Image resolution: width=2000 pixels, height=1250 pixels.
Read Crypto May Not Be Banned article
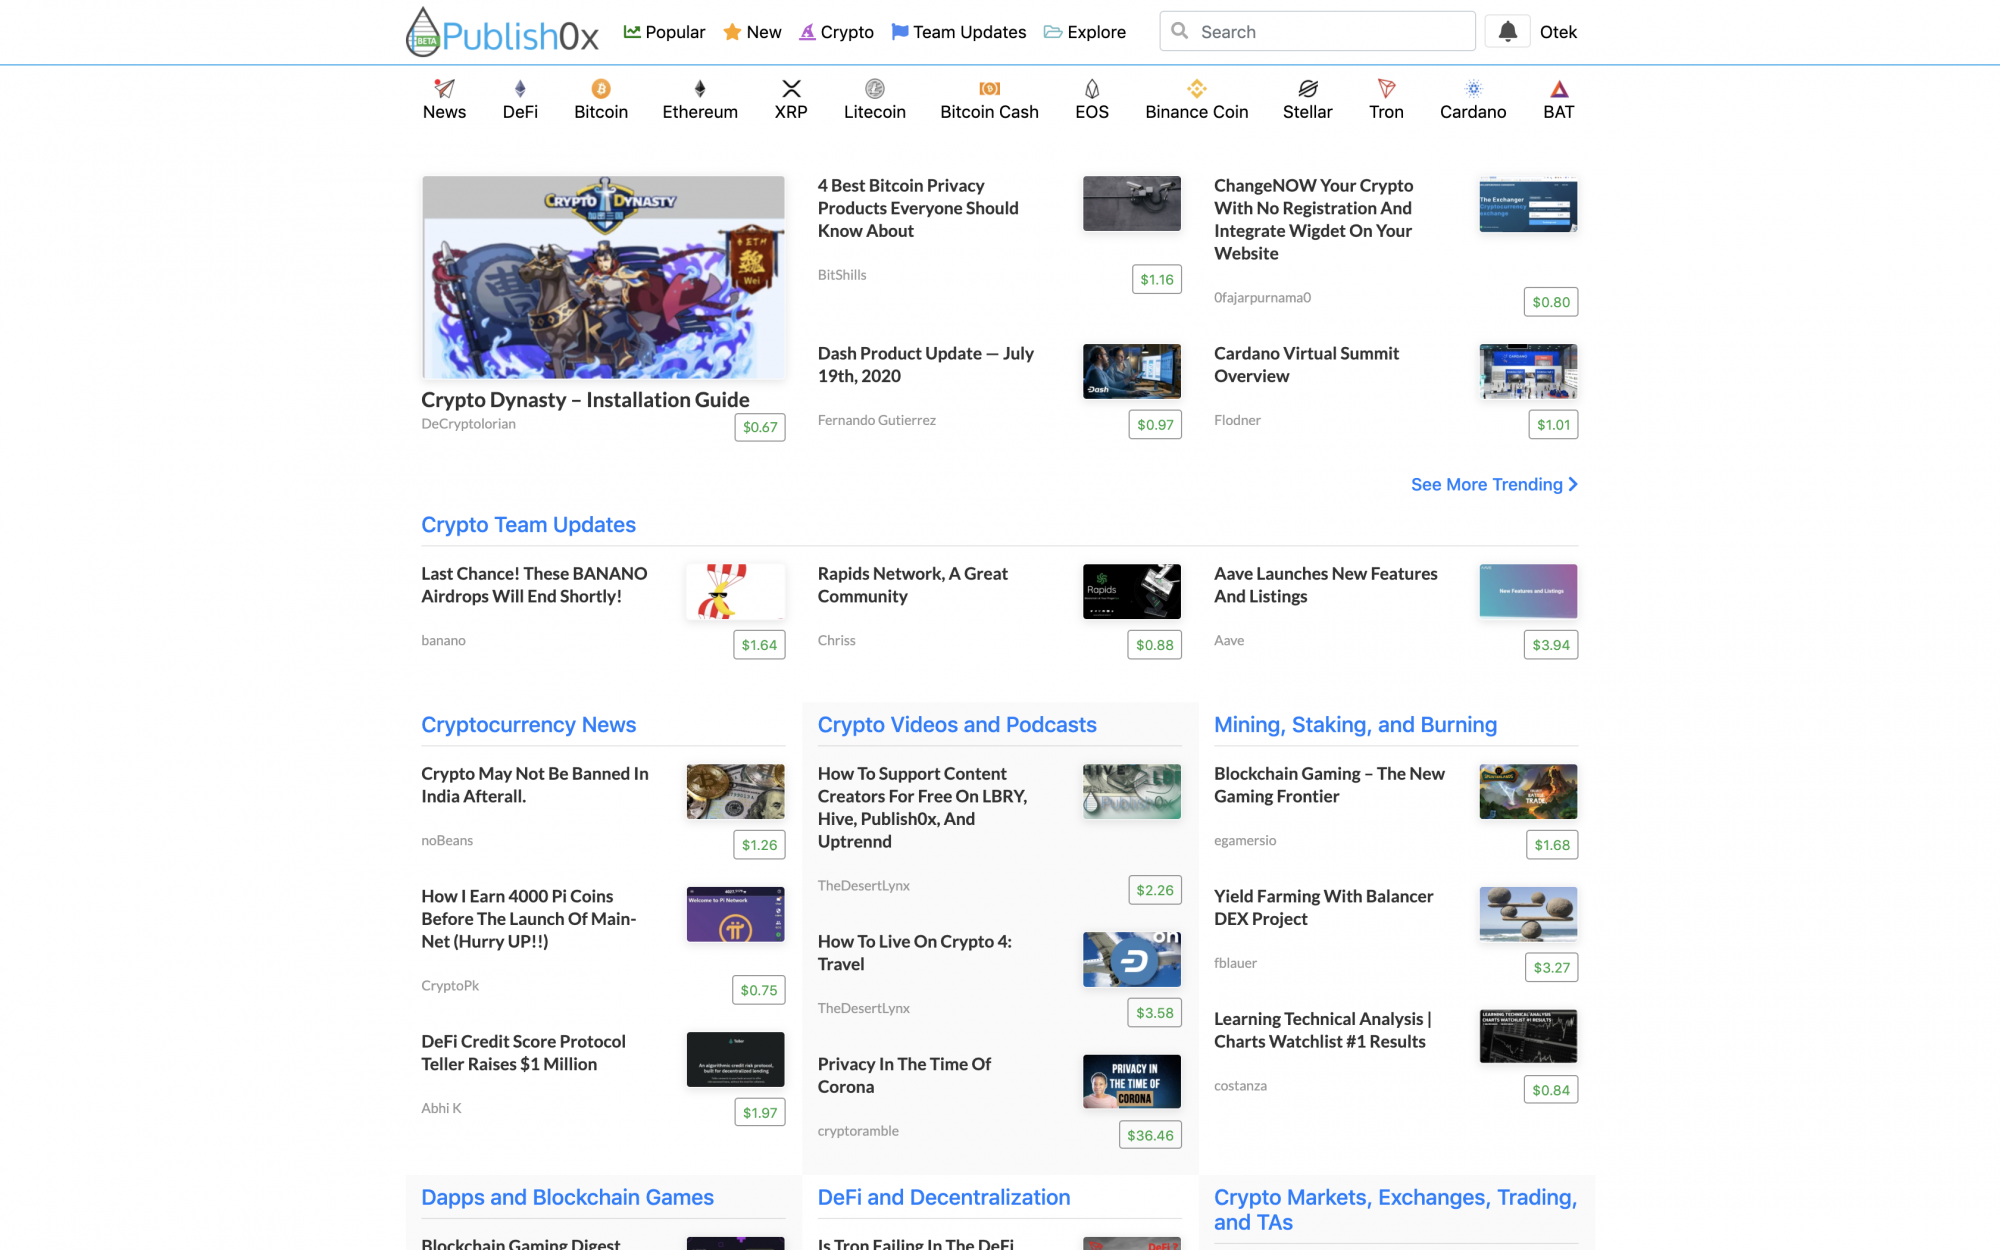coord(535,785)
